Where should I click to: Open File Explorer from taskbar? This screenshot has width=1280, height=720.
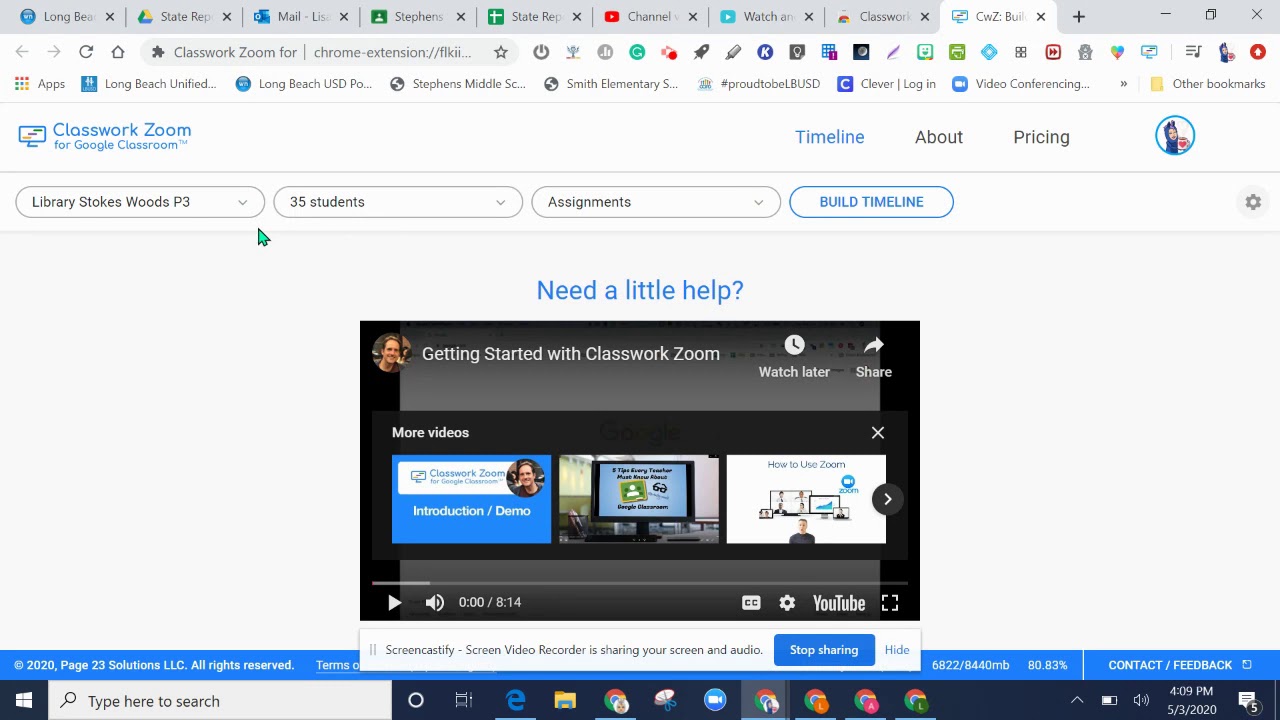click(x=565, y=701)
